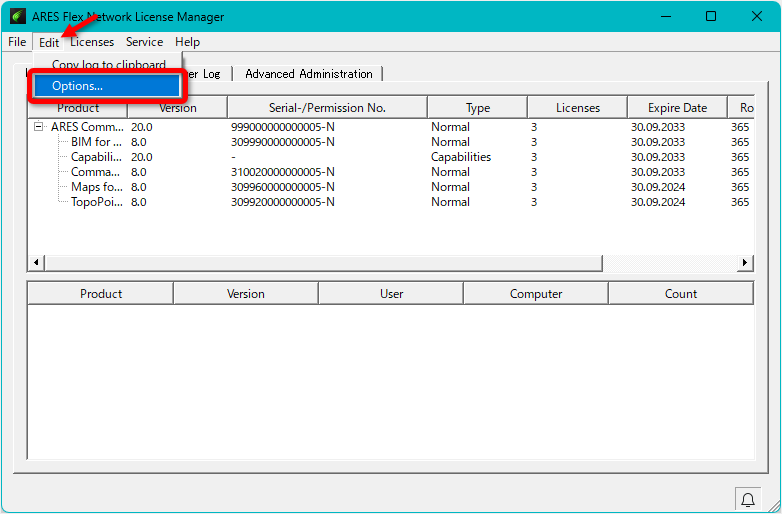782x514 pixels.
Task: Click version 20.0 in Capabili row
Action: point(142,157)
